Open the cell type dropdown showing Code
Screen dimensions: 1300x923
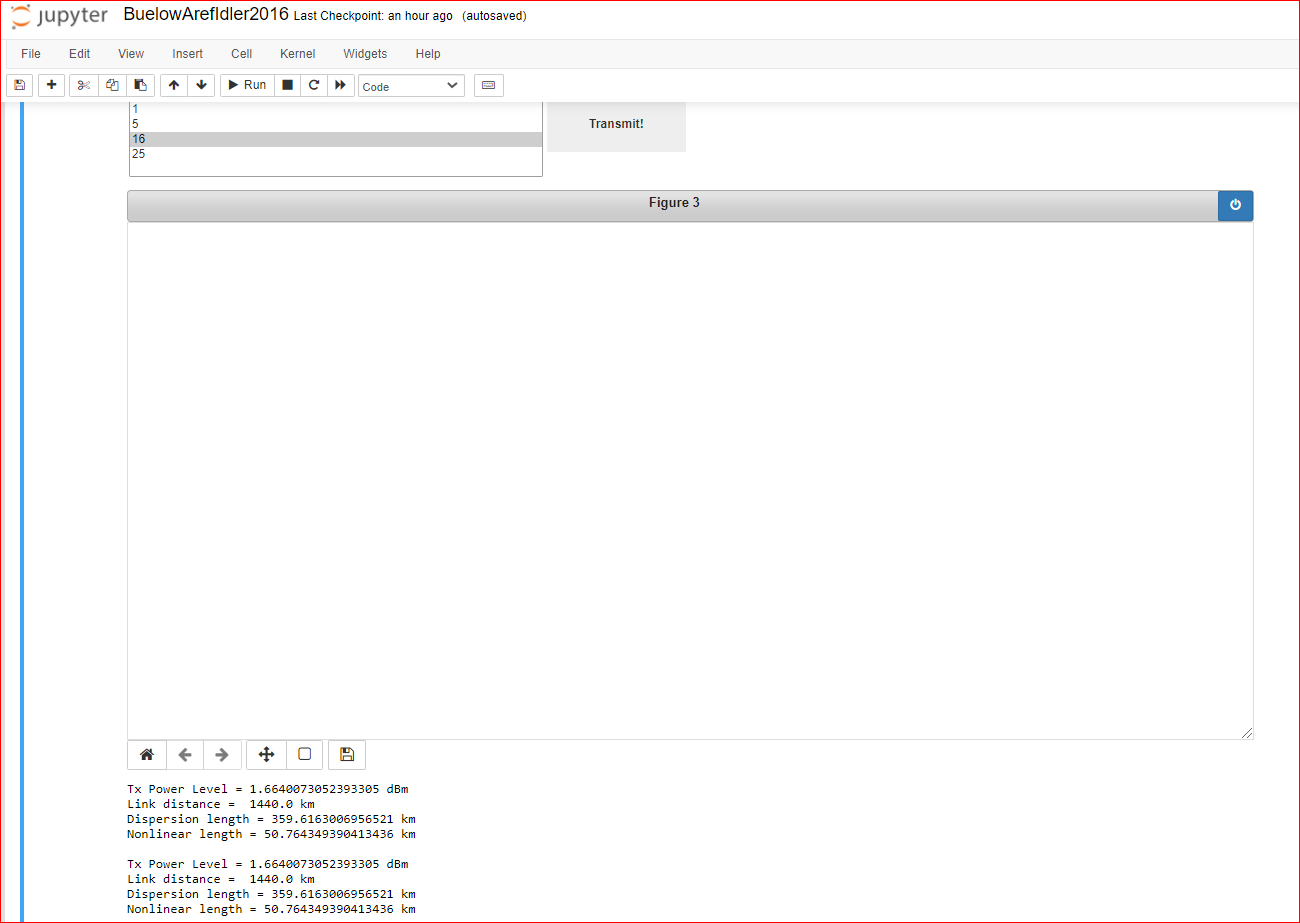410,85
